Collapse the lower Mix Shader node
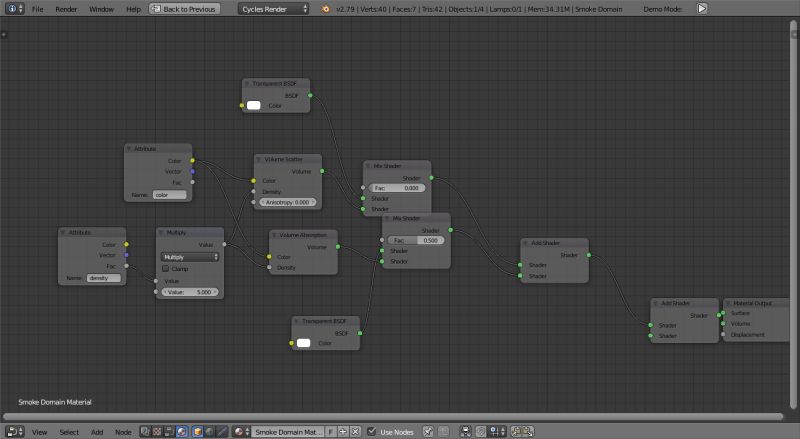The image size is (800, 439). click(387, 218)
